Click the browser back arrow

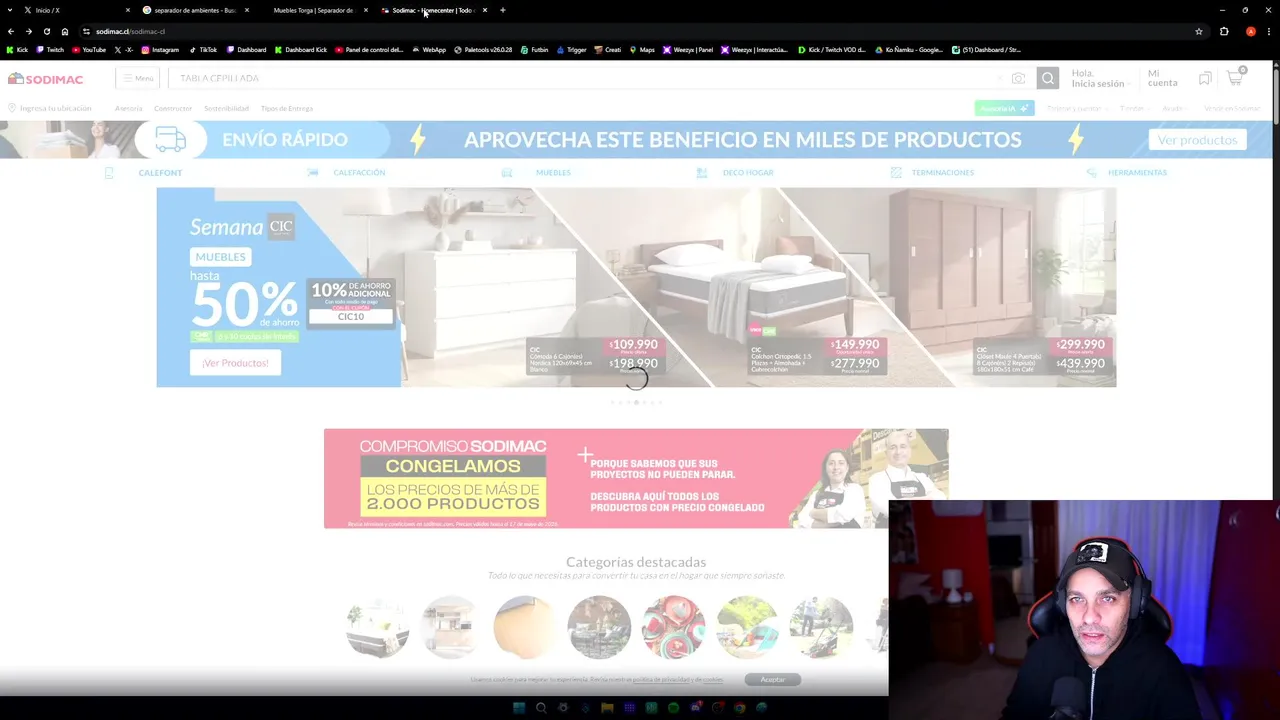click(11, 31)
